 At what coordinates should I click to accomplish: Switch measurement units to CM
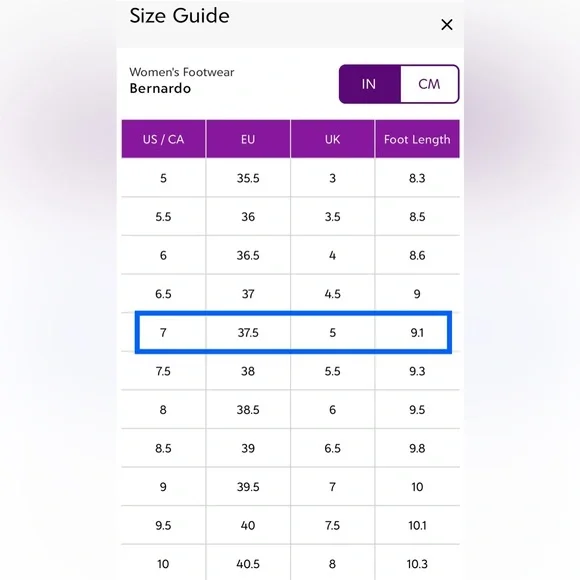click(x=429, y=84)
